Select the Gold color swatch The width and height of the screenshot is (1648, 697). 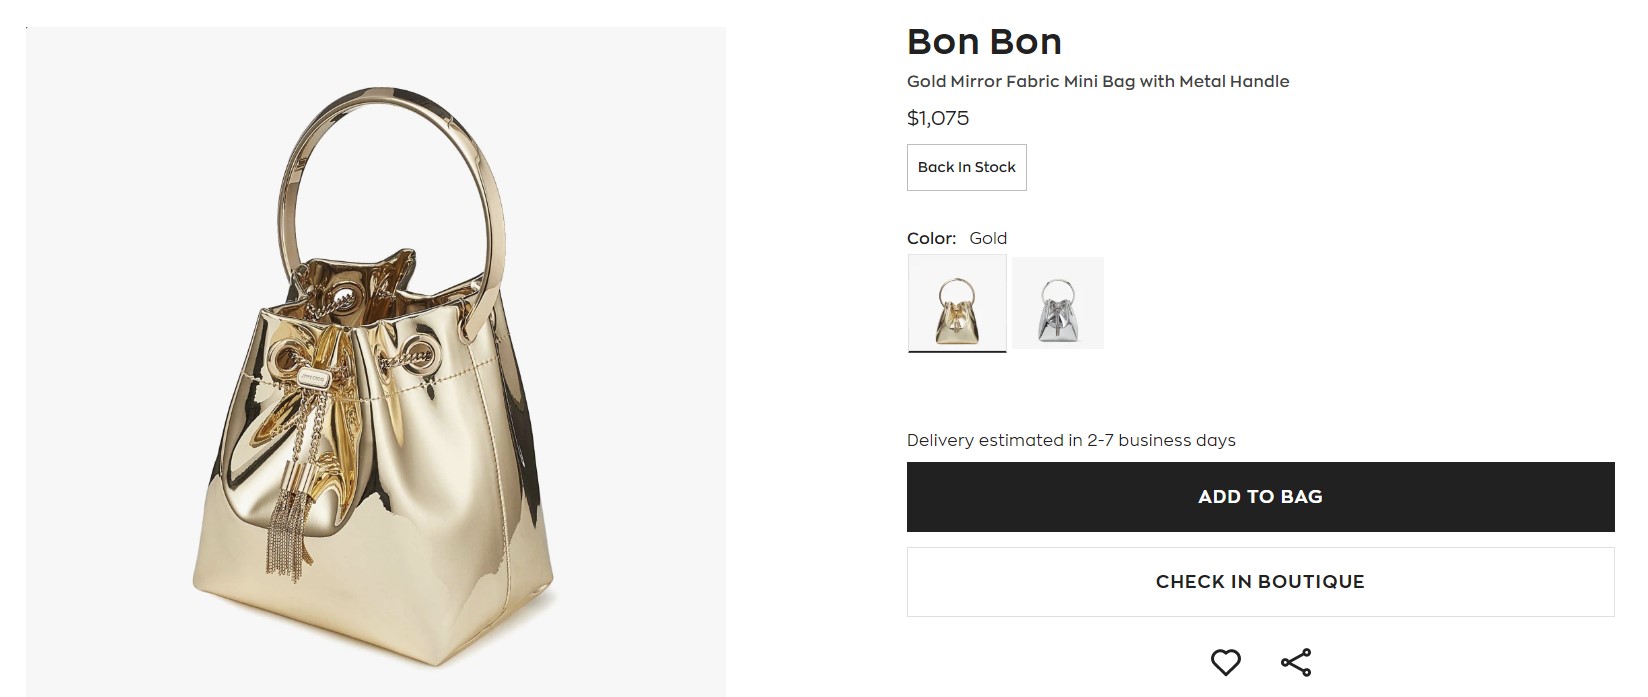click(x=957, y=302)
